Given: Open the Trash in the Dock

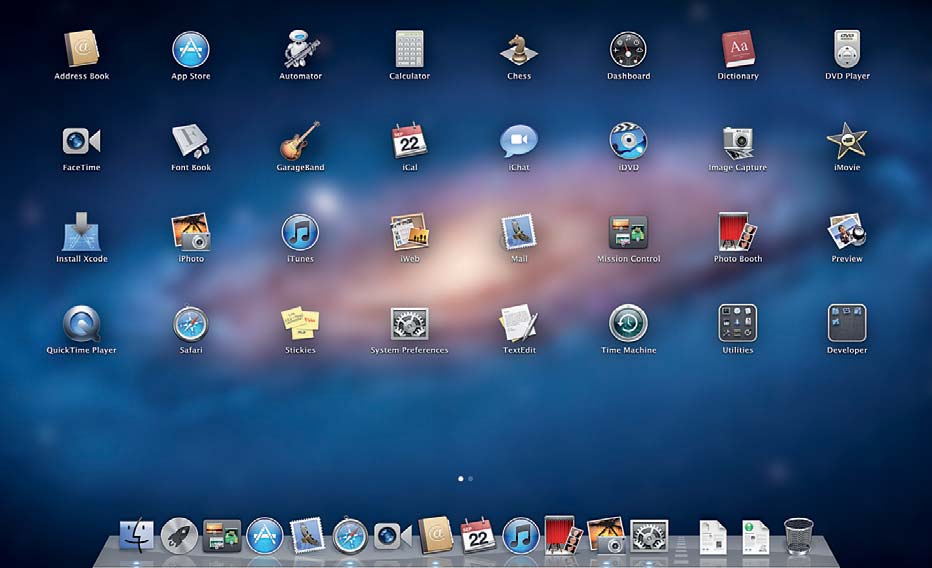Looking at the screenshot, I should (798, 535).
